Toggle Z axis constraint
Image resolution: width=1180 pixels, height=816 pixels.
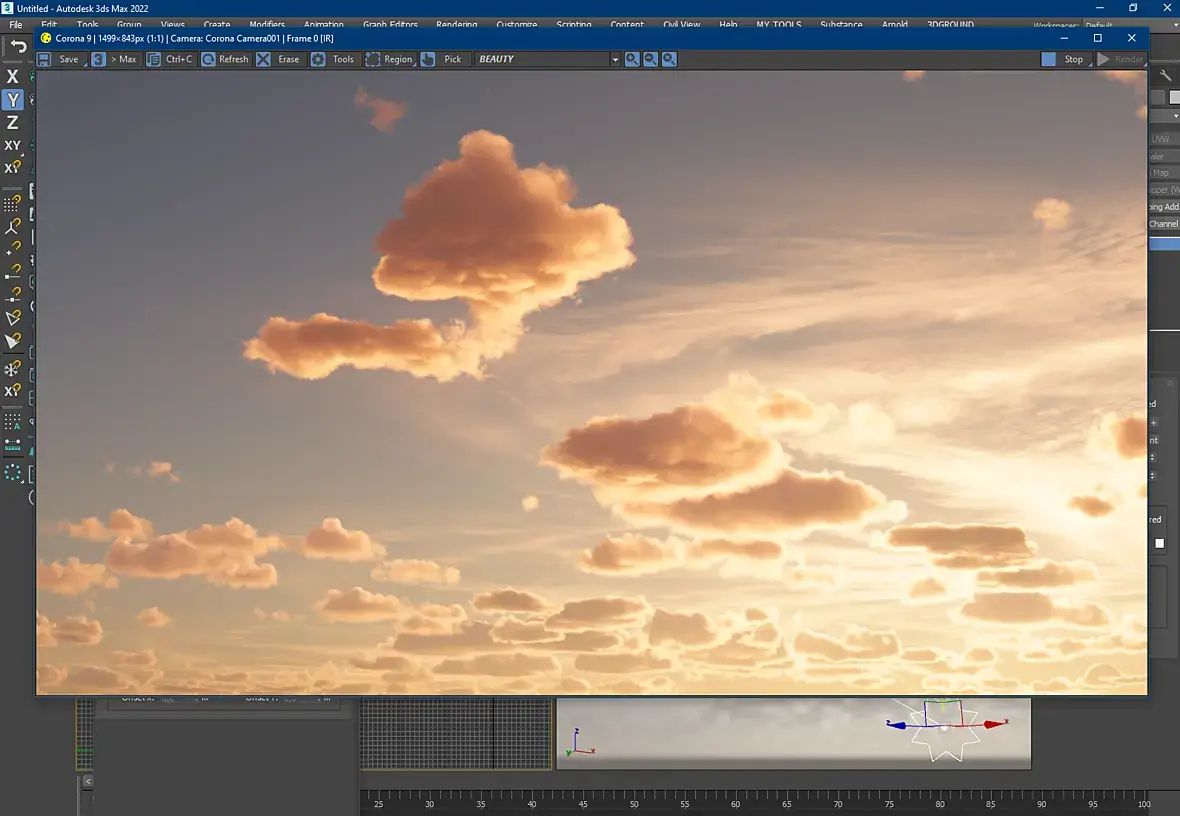12,122
